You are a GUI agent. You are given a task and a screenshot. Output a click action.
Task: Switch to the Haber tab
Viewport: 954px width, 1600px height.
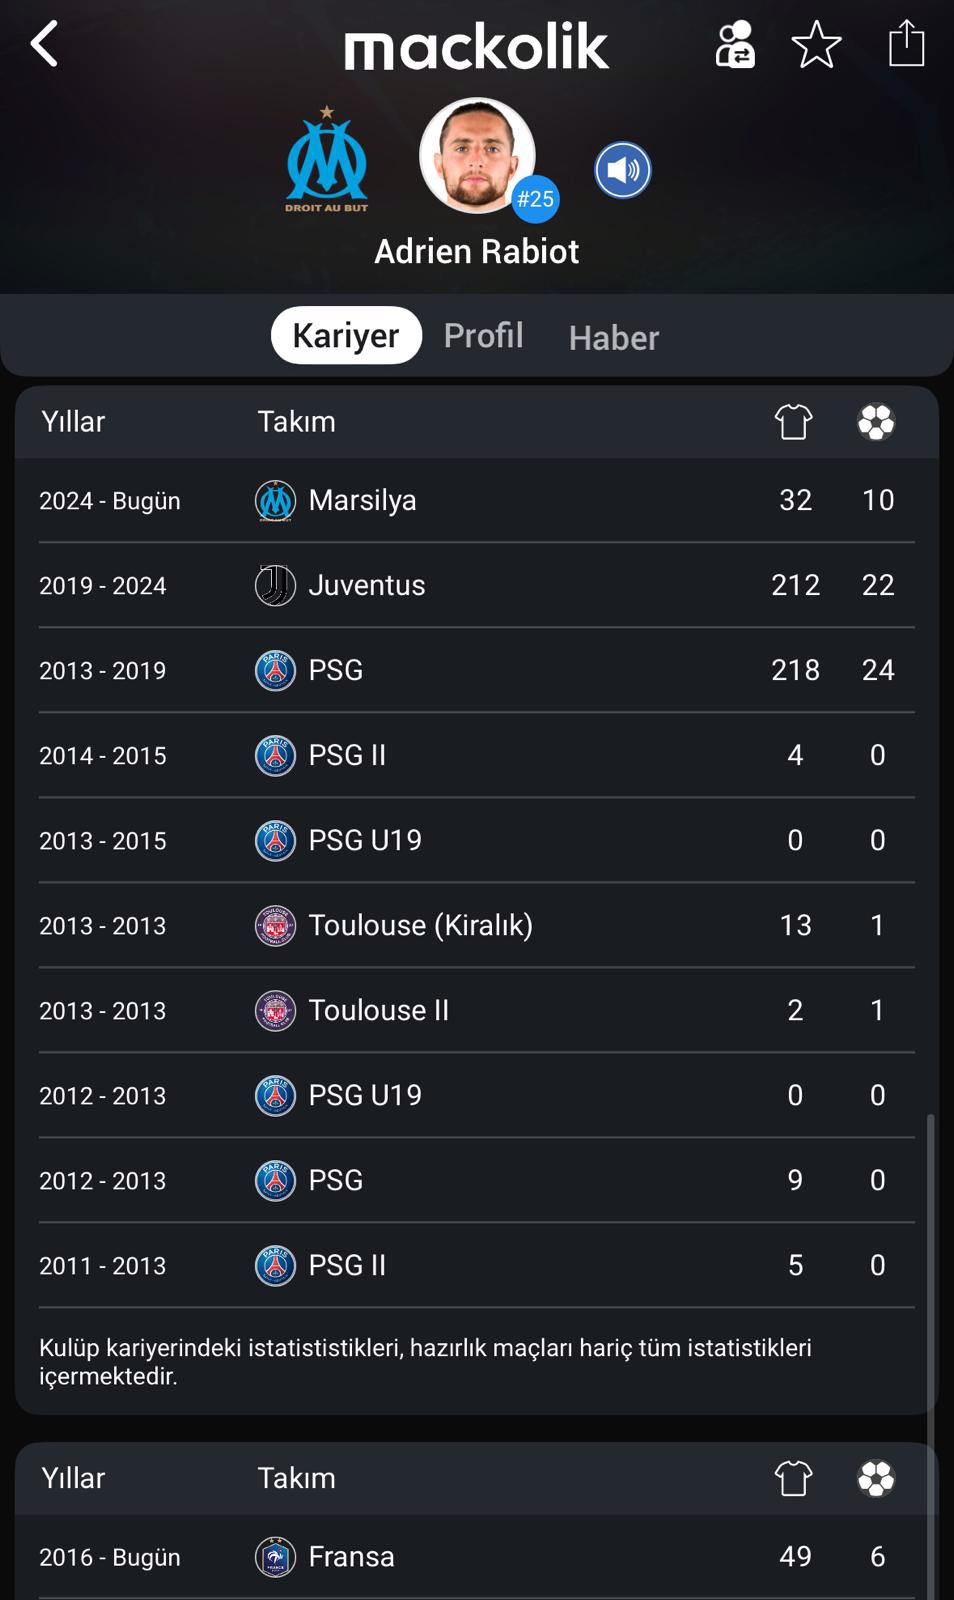click(x=614, y=338)
